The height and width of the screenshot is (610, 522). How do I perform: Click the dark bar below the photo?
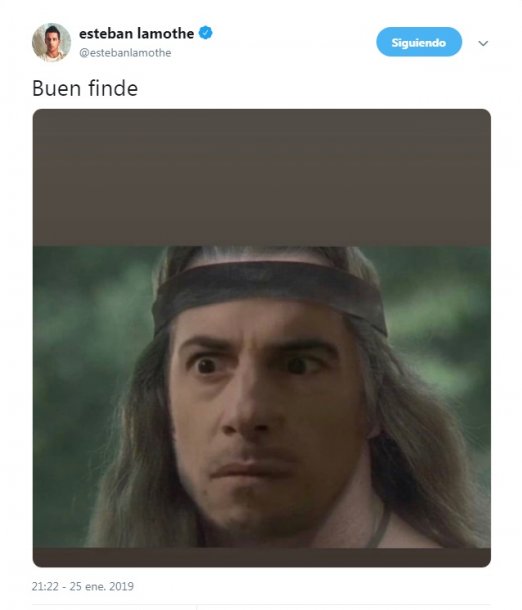[x=261, y=557]
